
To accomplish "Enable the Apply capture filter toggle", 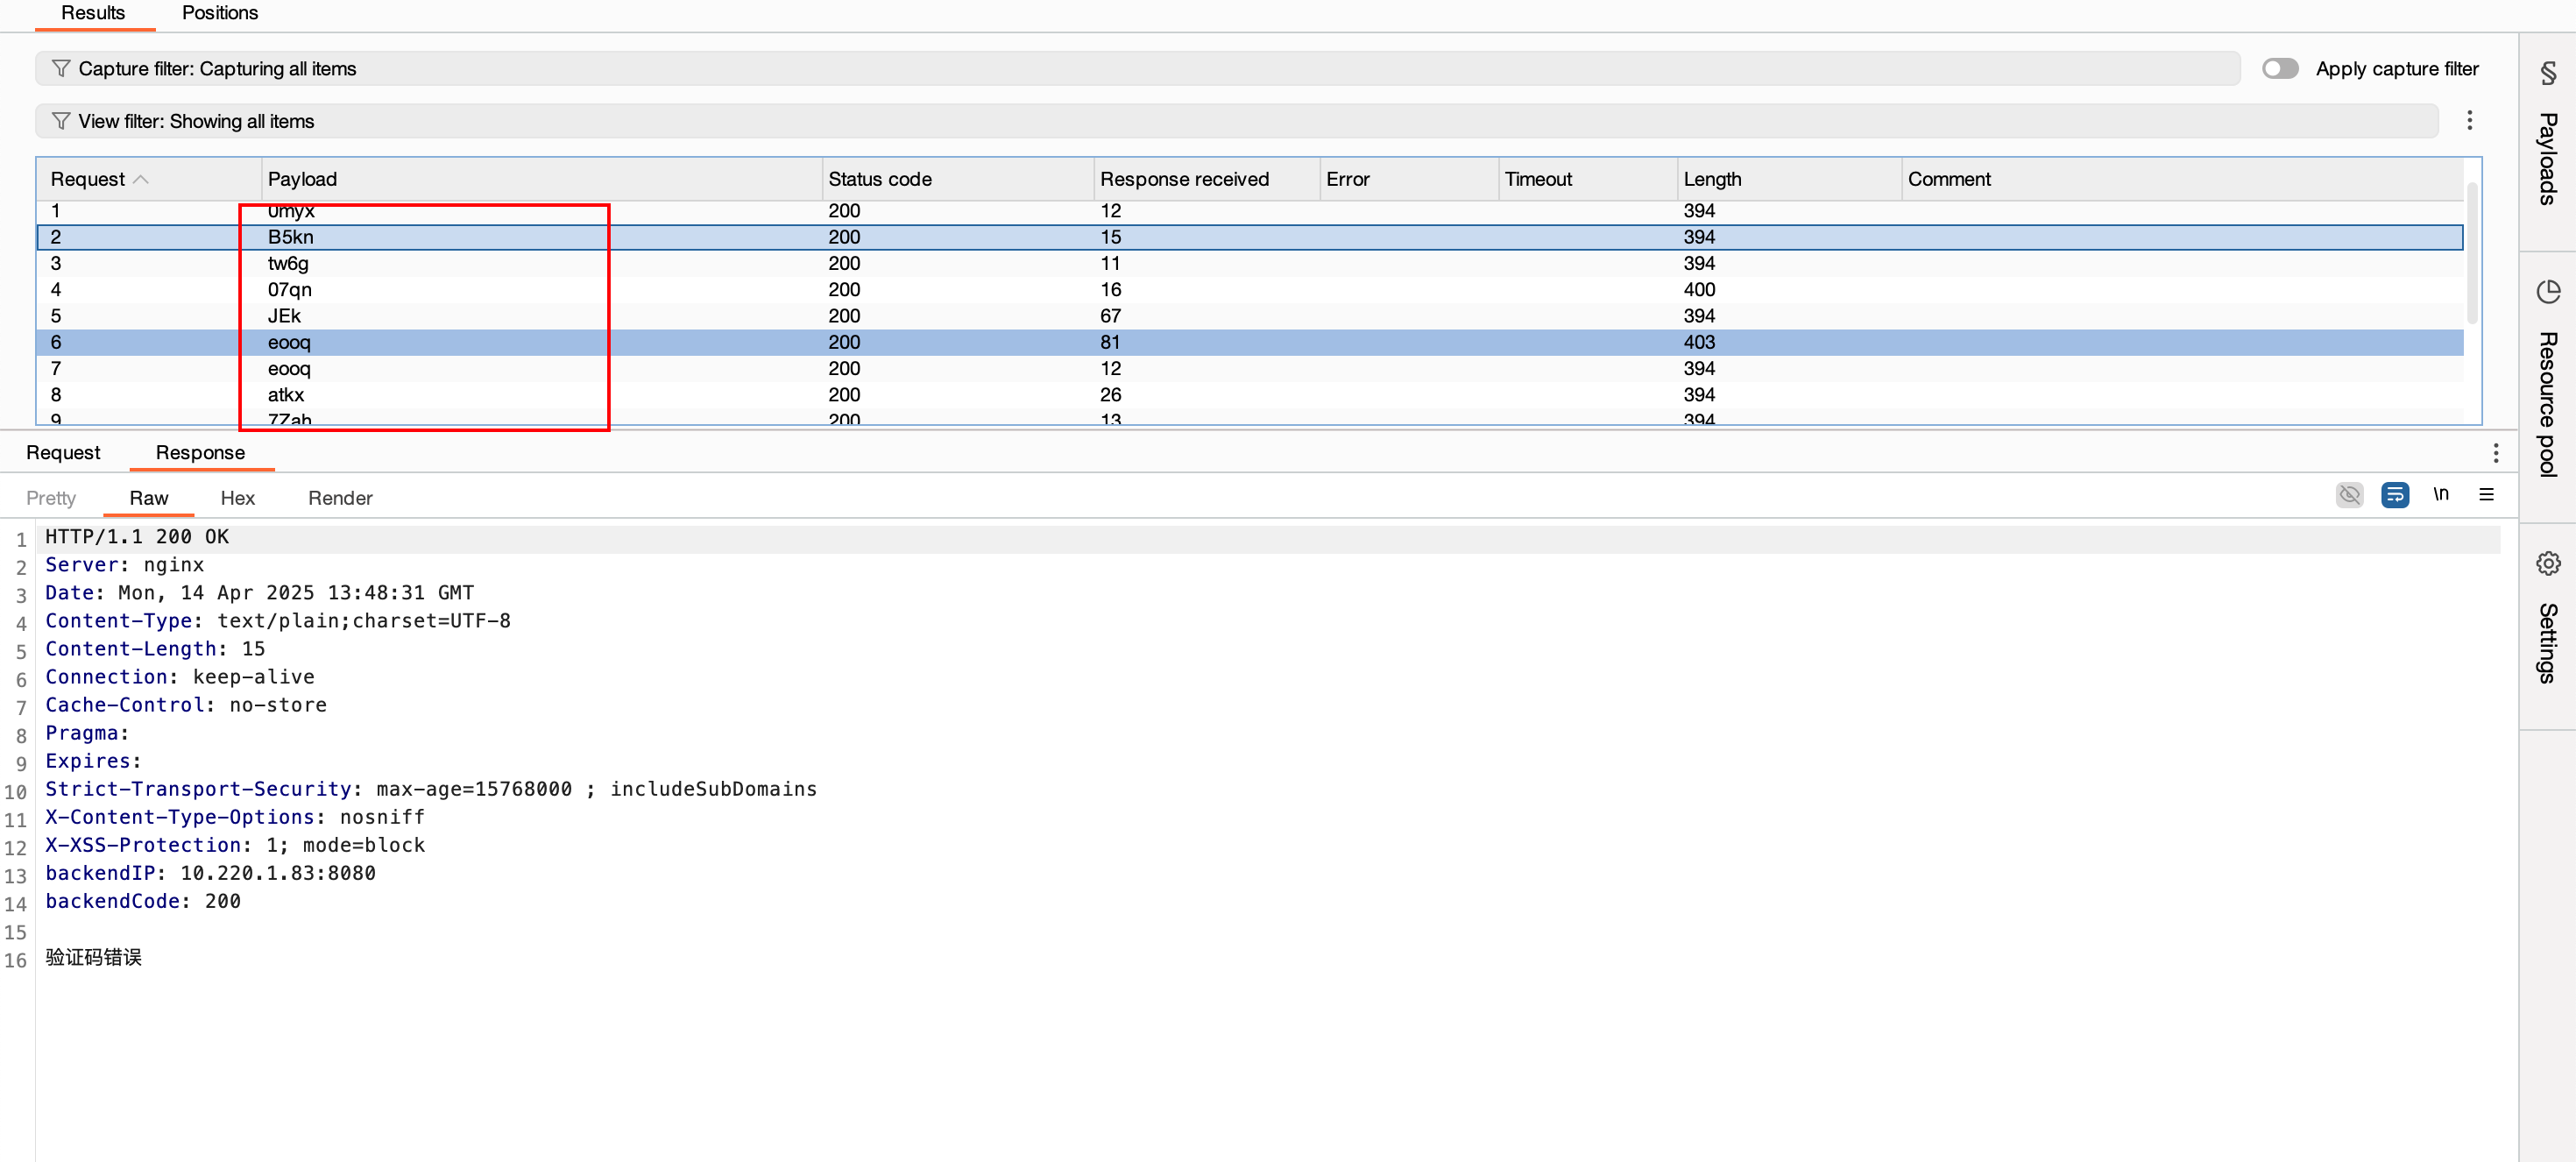I will point(2280,68).
